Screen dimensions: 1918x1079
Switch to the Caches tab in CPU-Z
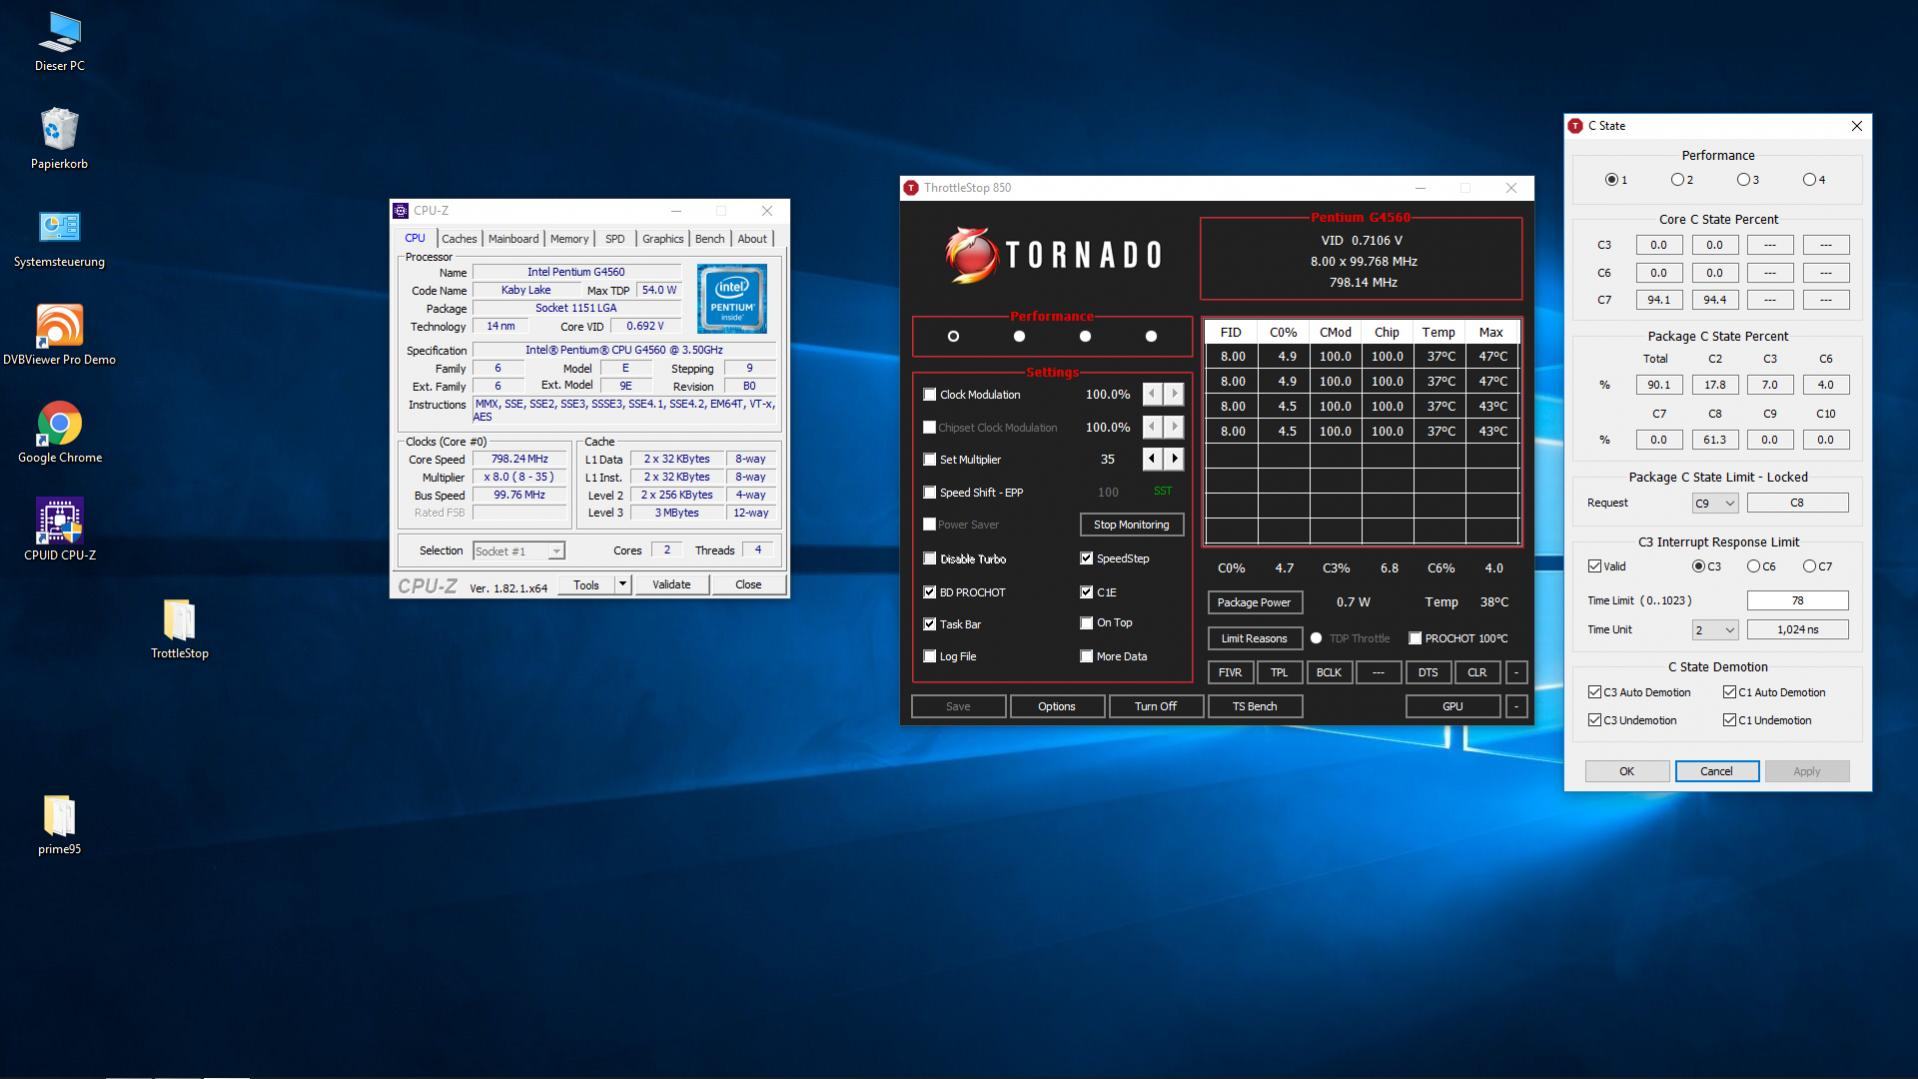(x=459, y=239)
